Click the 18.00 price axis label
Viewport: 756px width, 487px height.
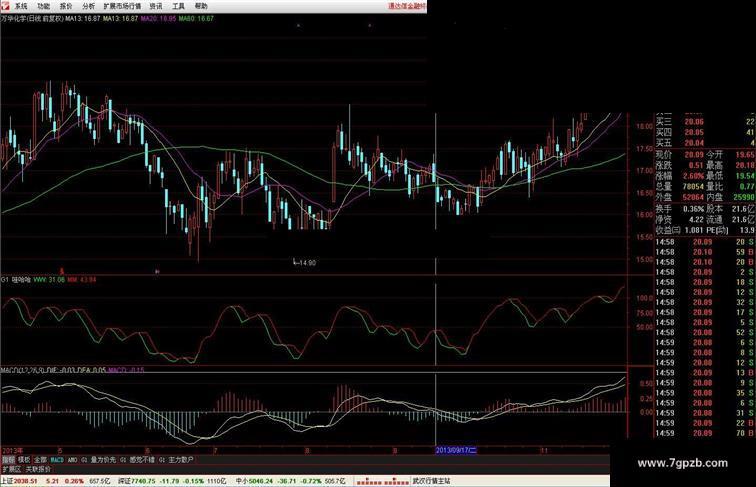[644, 126]
